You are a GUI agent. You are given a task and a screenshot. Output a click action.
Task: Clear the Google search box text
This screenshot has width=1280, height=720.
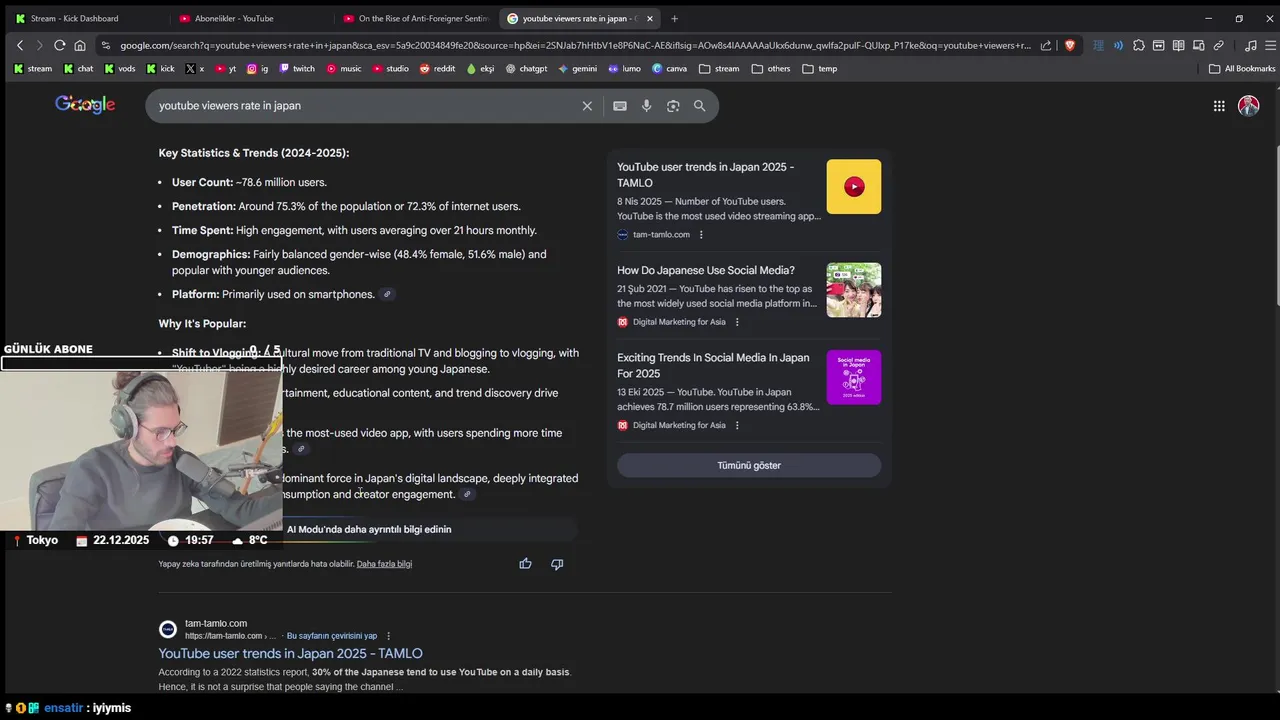click(x=587, y=106)
